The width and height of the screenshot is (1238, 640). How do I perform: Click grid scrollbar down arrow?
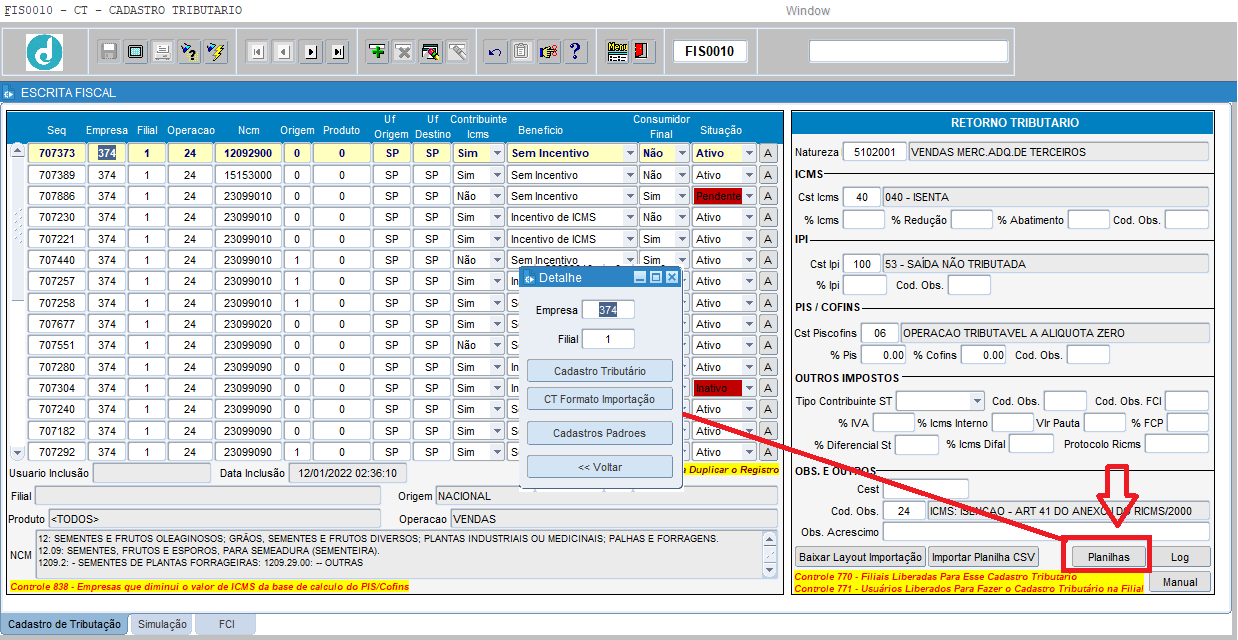click(x=17, y=453)
